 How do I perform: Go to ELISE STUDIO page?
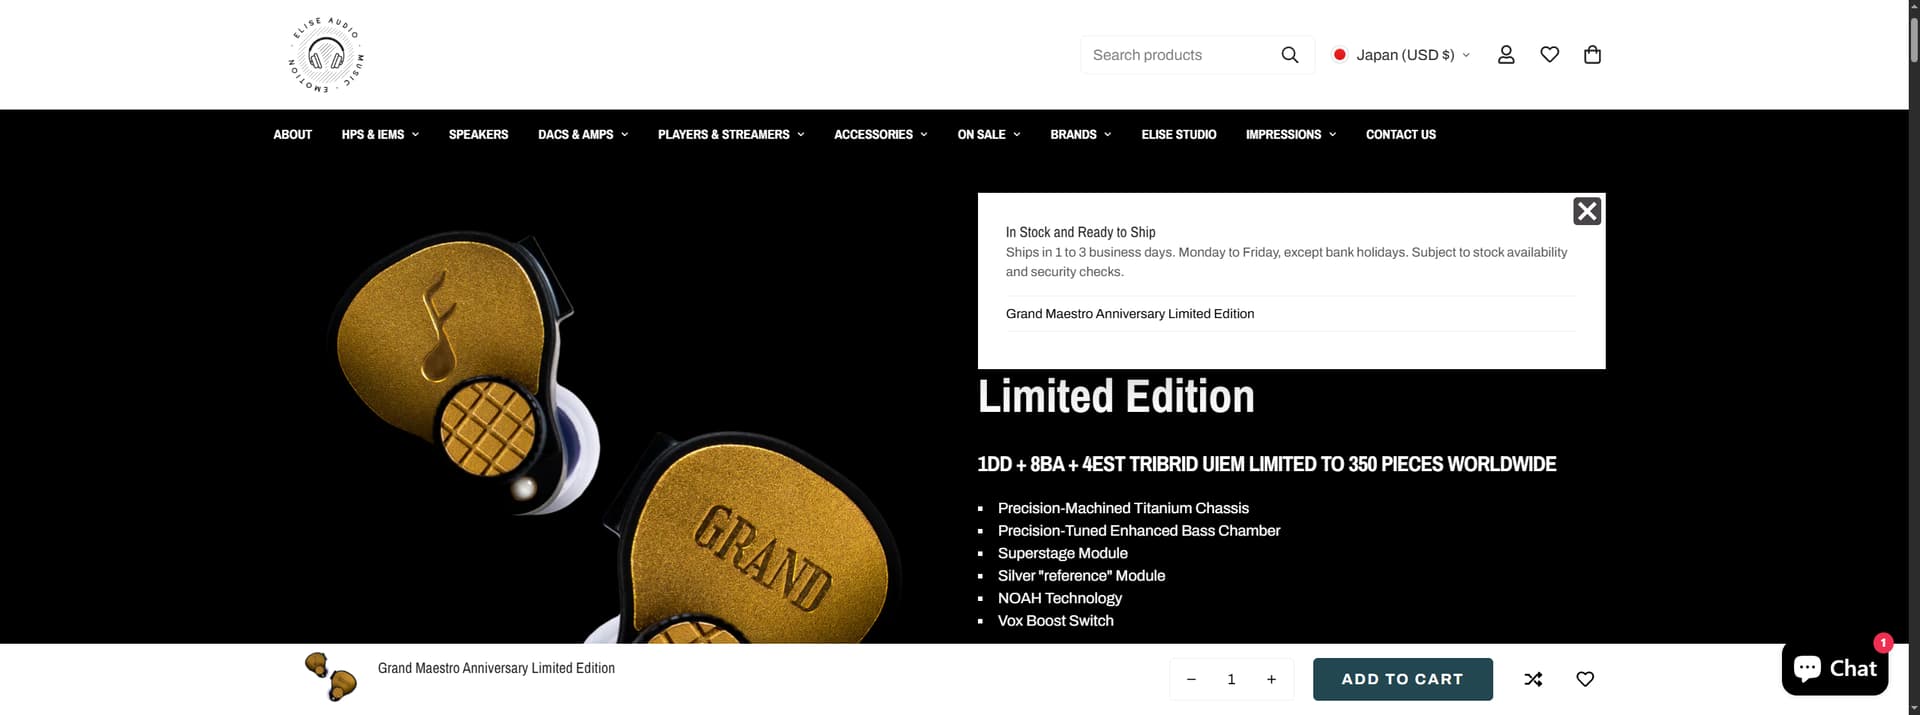[x=1179, y=134]
